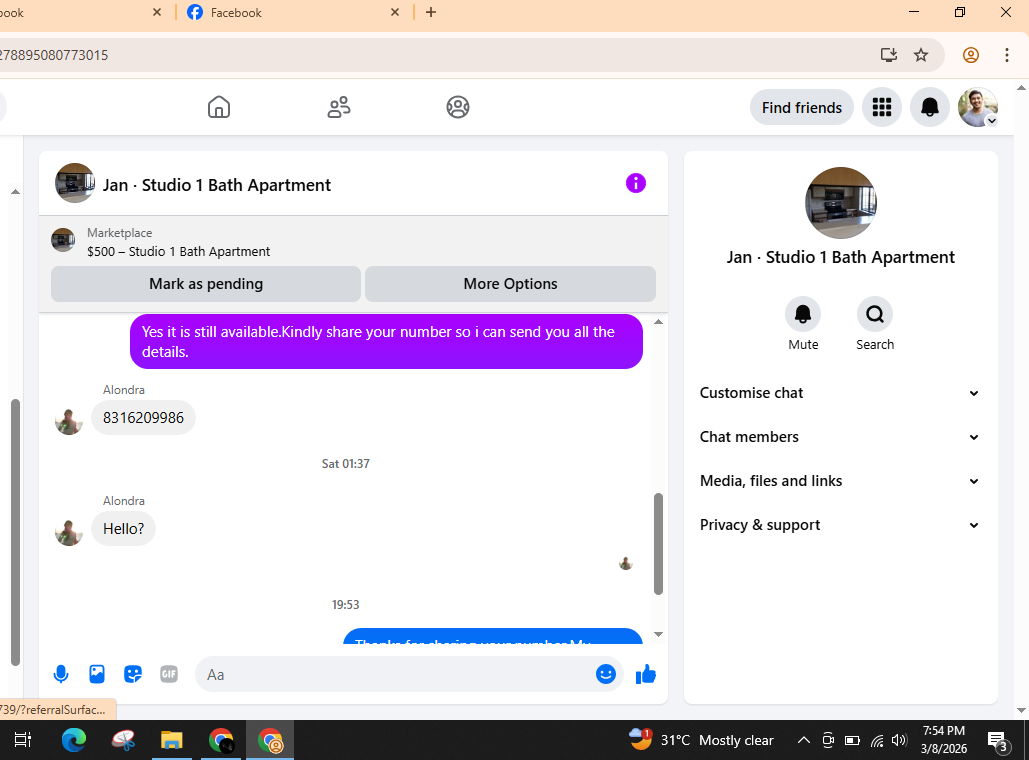1029x760 pixels.
Task: Click the address bar URL
Action: pos(54,55)
